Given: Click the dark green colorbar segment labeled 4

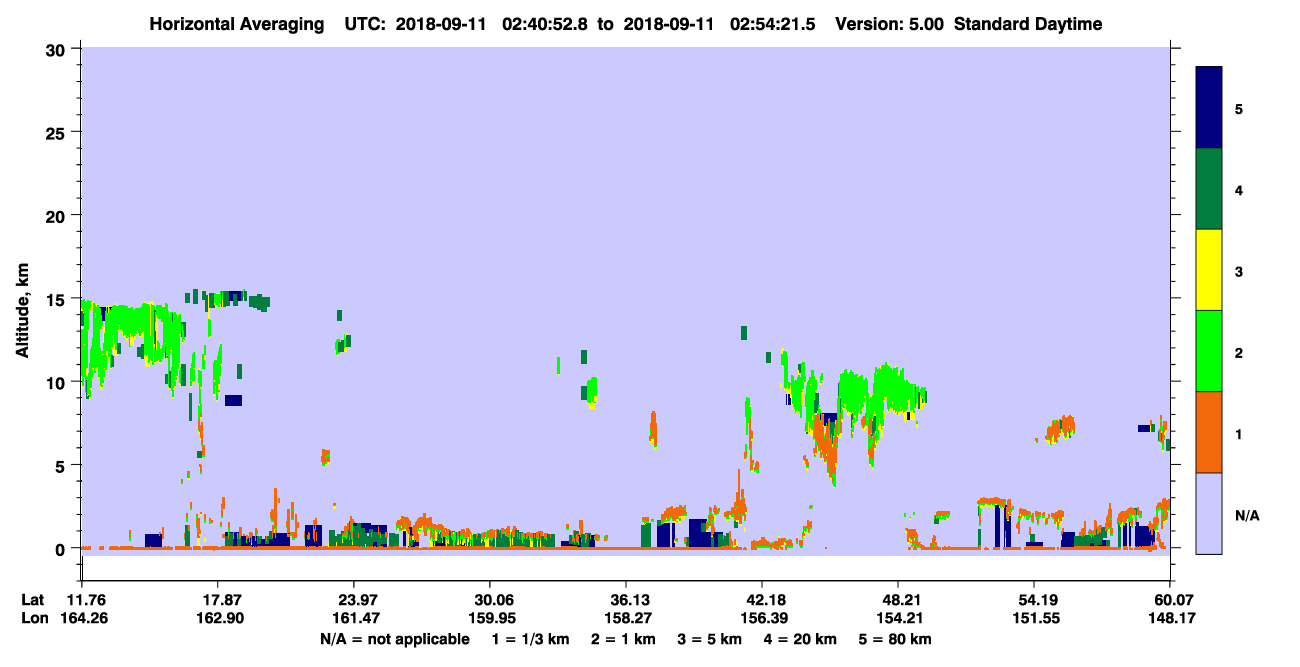Looking at the screenshot, I should pos(1209,189).
